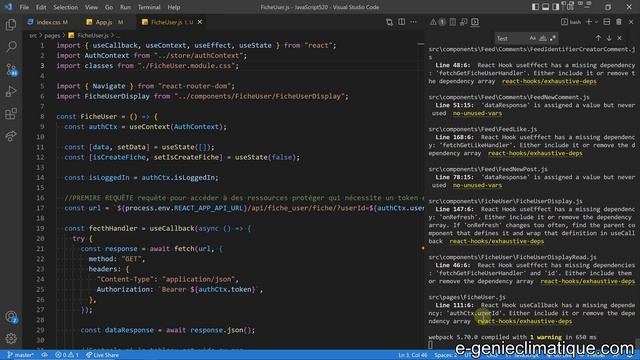Show the Output panel icon
The image size is (640, 360).
[x=453, y=22]
